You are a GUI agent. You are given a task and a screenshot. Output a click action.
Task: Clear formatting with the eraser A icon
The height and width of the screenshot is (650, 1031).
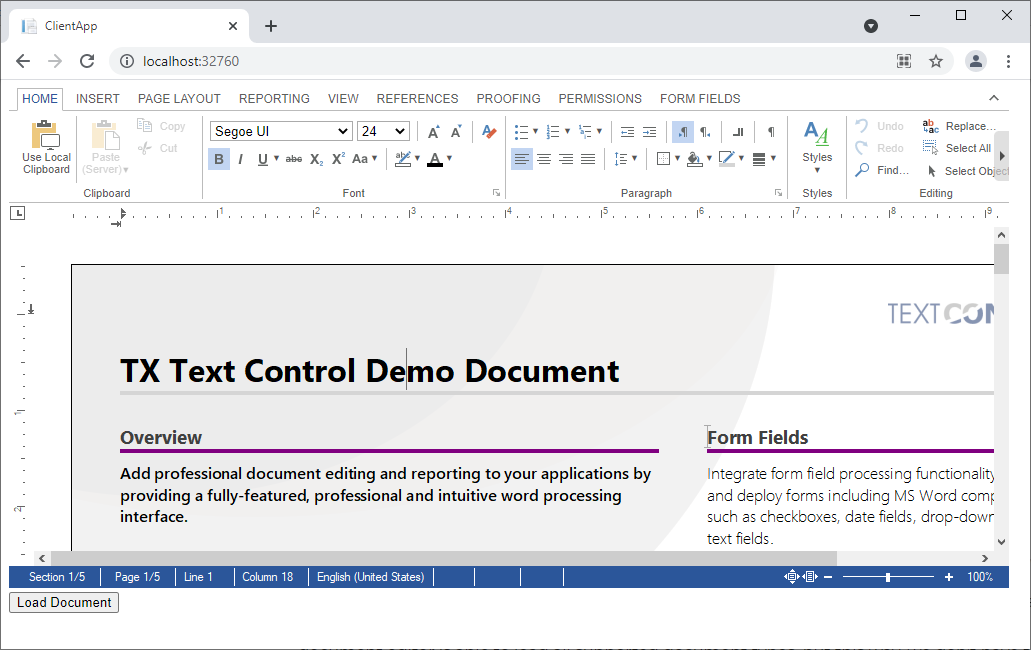[489, 131]
